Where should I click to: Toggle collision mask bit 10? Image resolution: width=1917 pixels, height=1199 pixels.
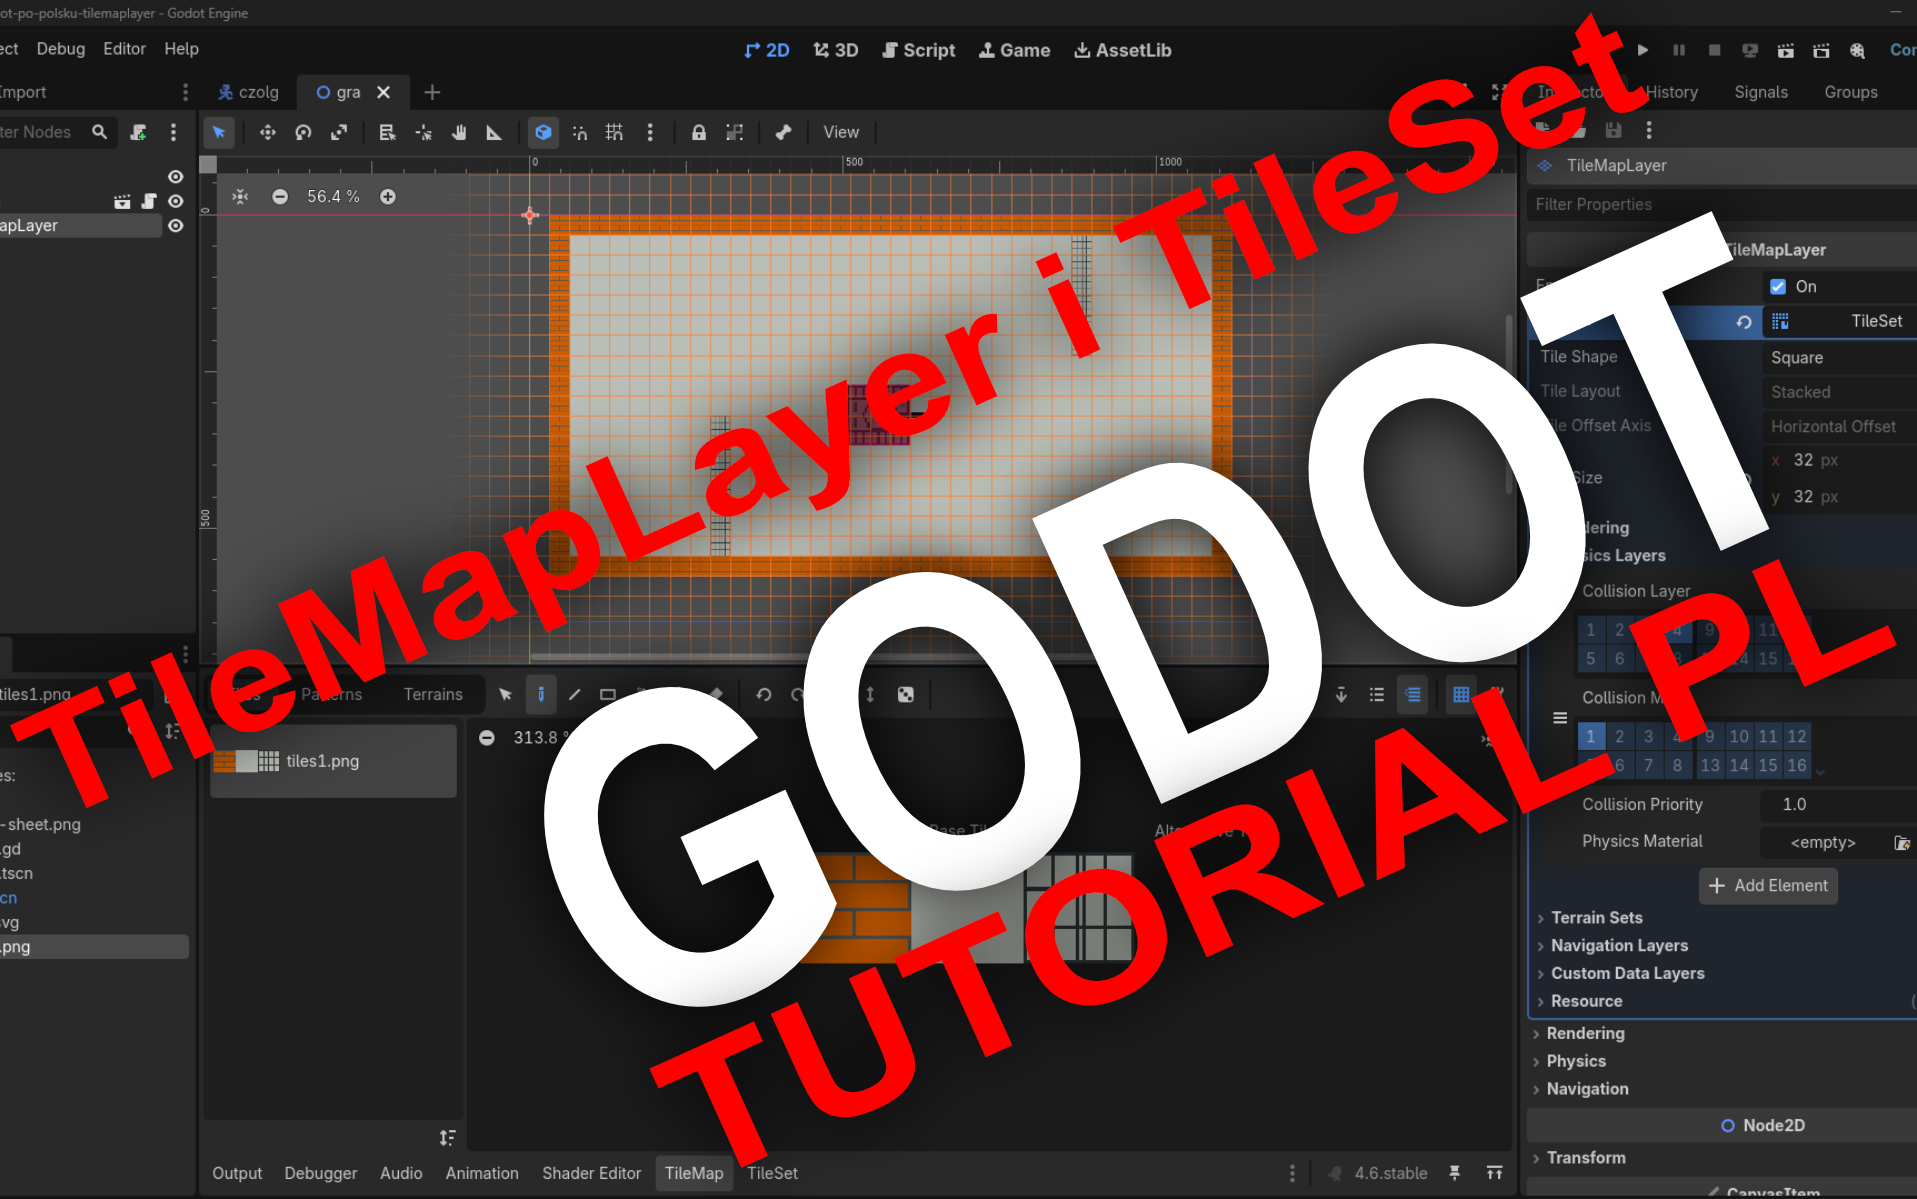coord(1738,736)
